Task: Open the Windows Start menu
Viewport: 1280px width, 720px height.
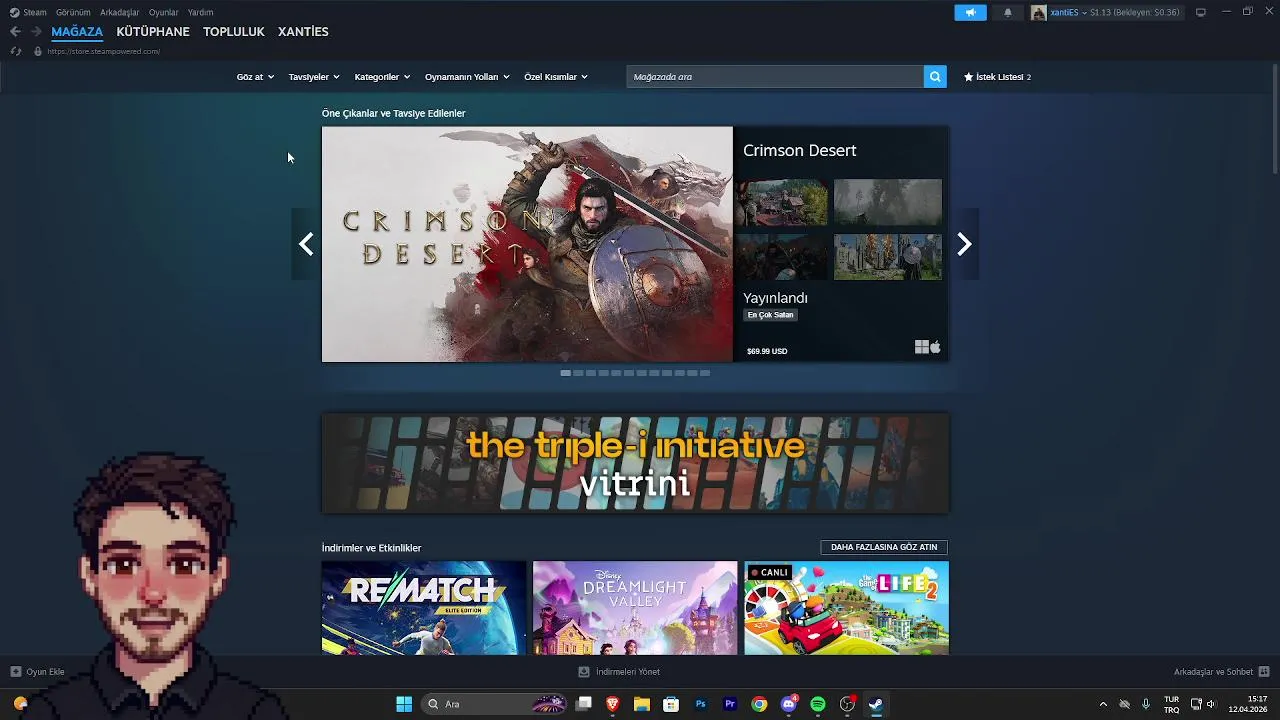Action: click(x=404, y=704)
